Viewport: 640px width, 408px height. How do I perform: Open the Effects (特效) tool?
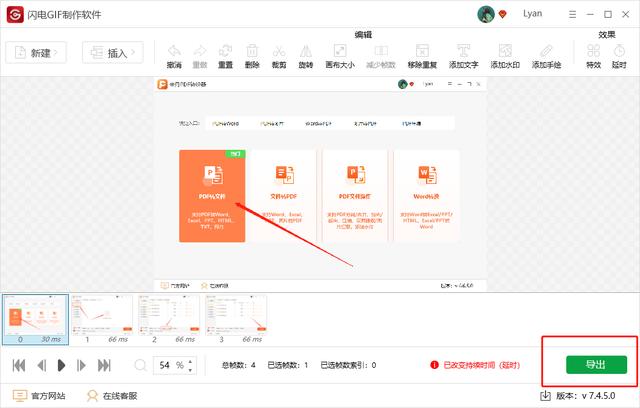[x=593, y=54]
